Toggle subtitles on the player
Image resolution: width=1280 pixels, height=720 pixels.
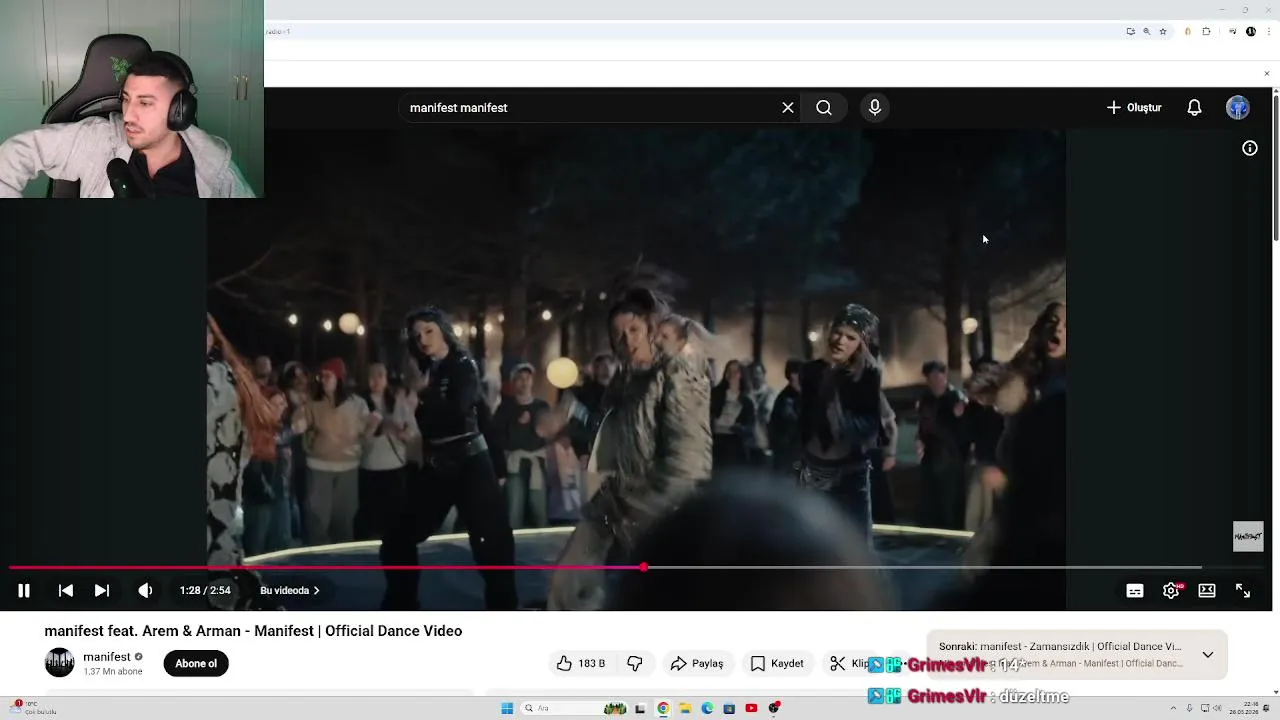click(x=1135, y=590)
